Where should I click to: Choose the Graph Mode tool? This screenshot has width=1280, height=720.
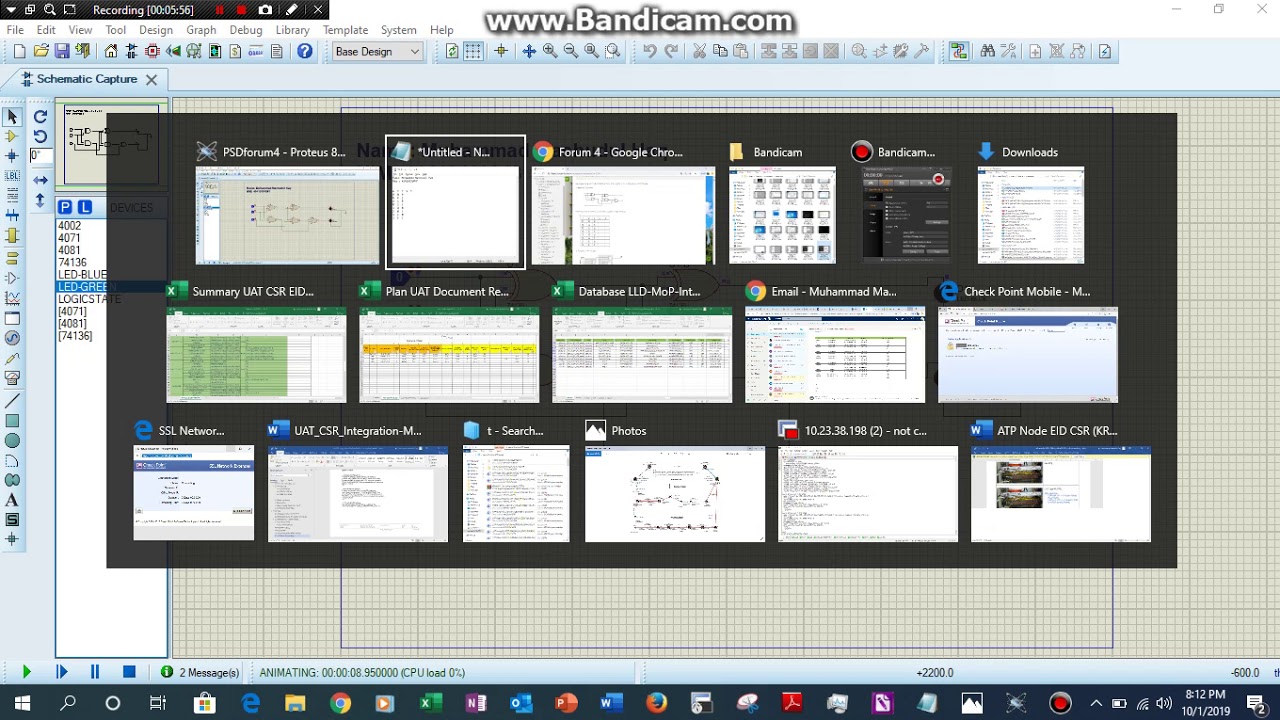tap(12, 298)
